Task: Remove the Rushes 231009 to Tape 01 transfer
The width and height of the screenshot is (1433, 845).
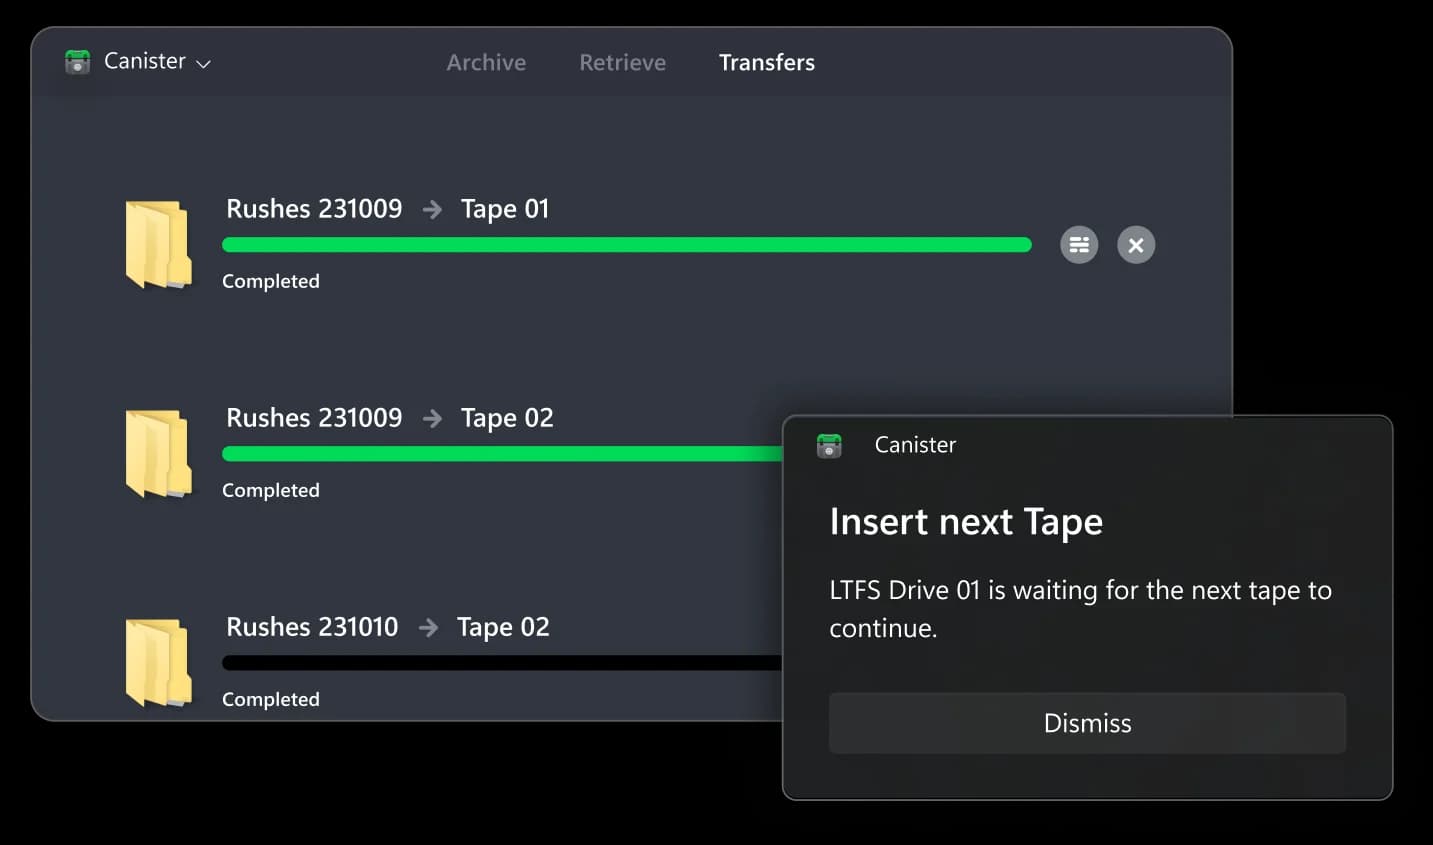Action: [x=1136, y=245]
